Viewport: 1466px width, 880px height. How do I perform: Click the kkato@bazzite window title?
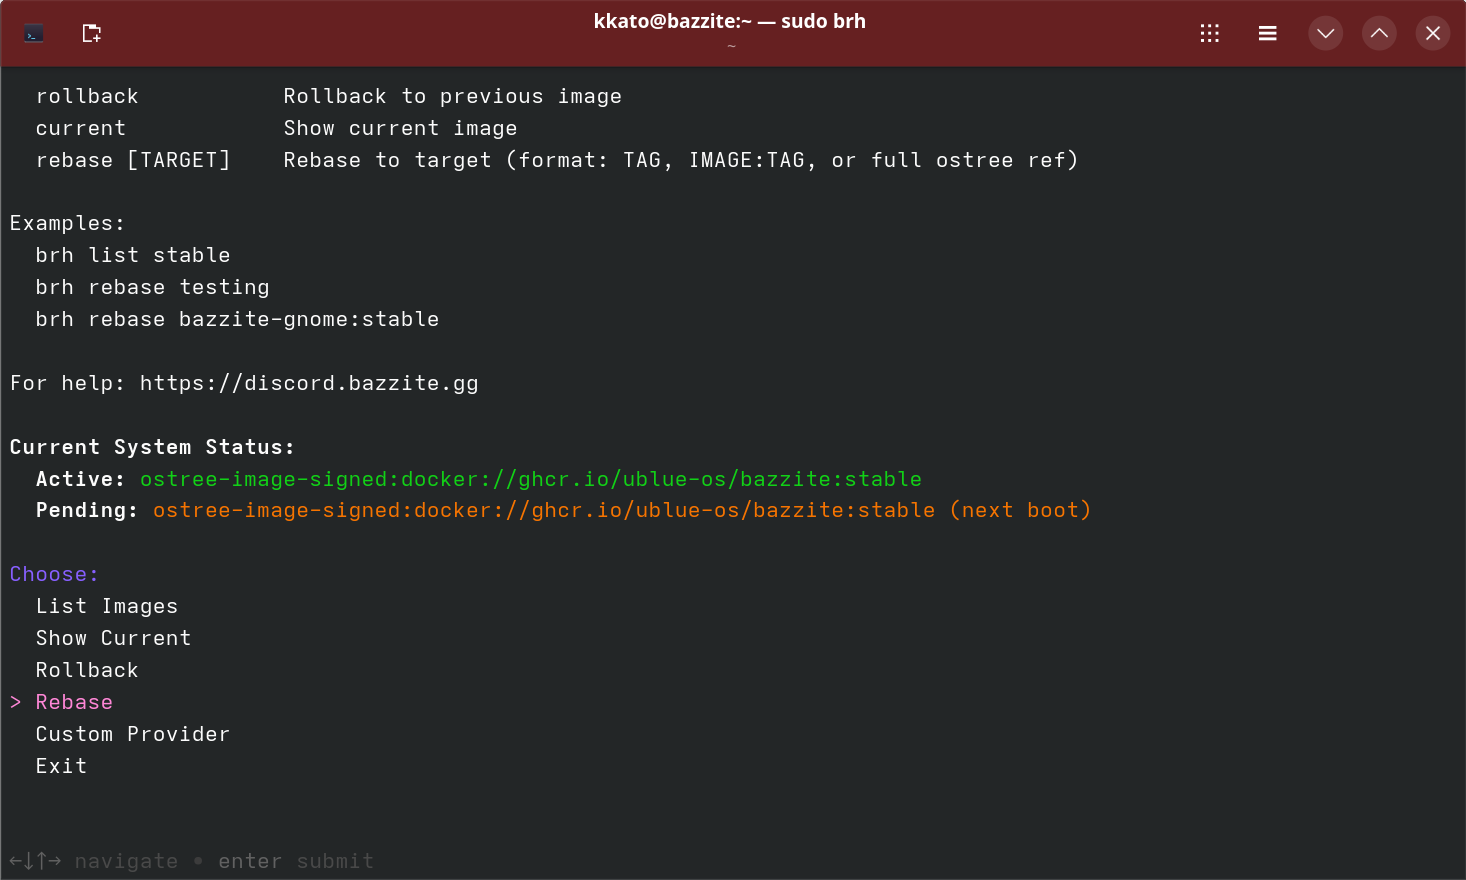[x=731, y=20]
